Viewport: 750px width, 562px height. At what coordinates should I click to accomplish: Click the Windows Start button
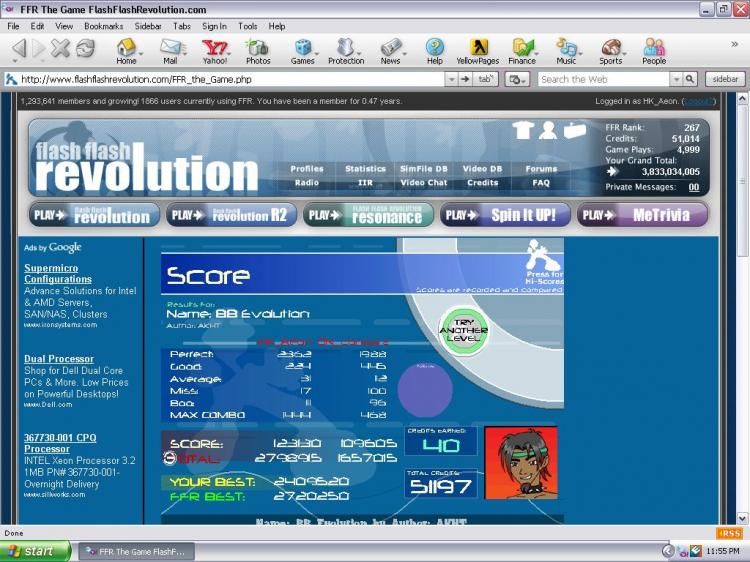(36, 551)
